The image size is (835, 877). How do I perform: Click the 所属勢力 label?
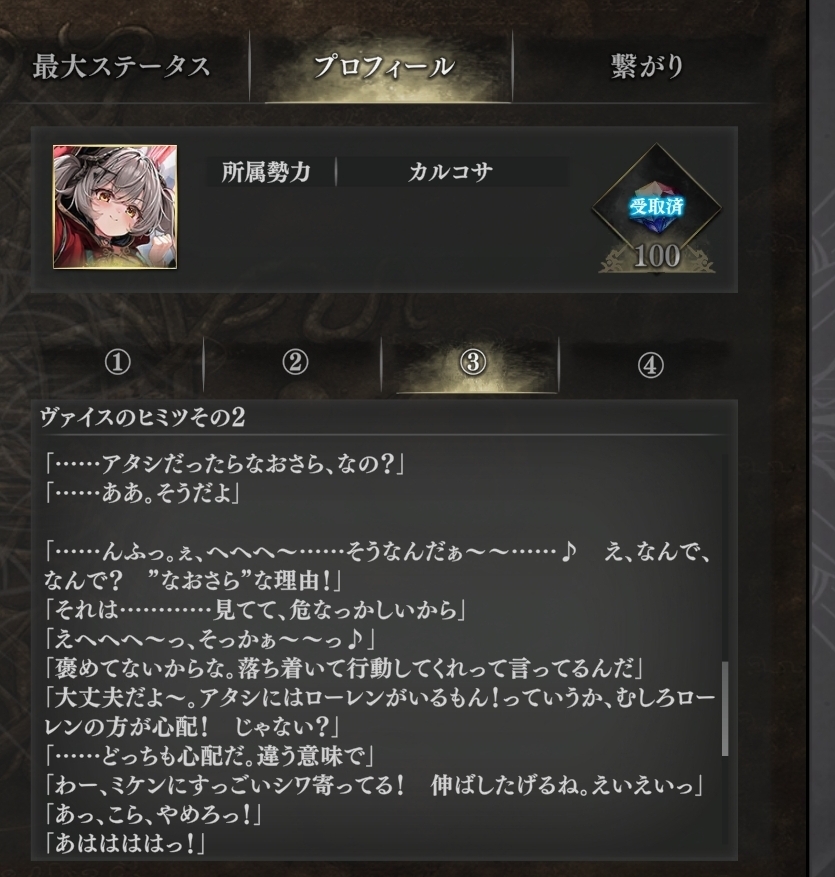266,172
